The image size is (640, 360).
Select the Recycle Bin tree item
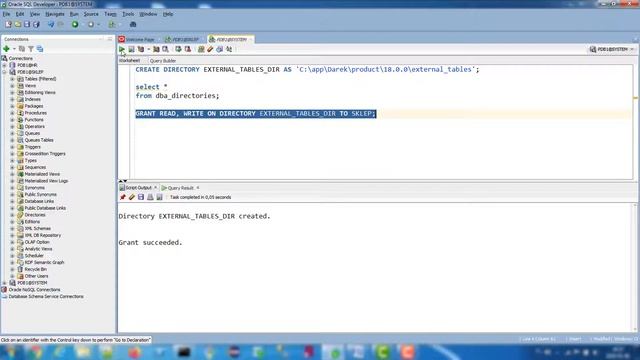(x=36, y=269)
